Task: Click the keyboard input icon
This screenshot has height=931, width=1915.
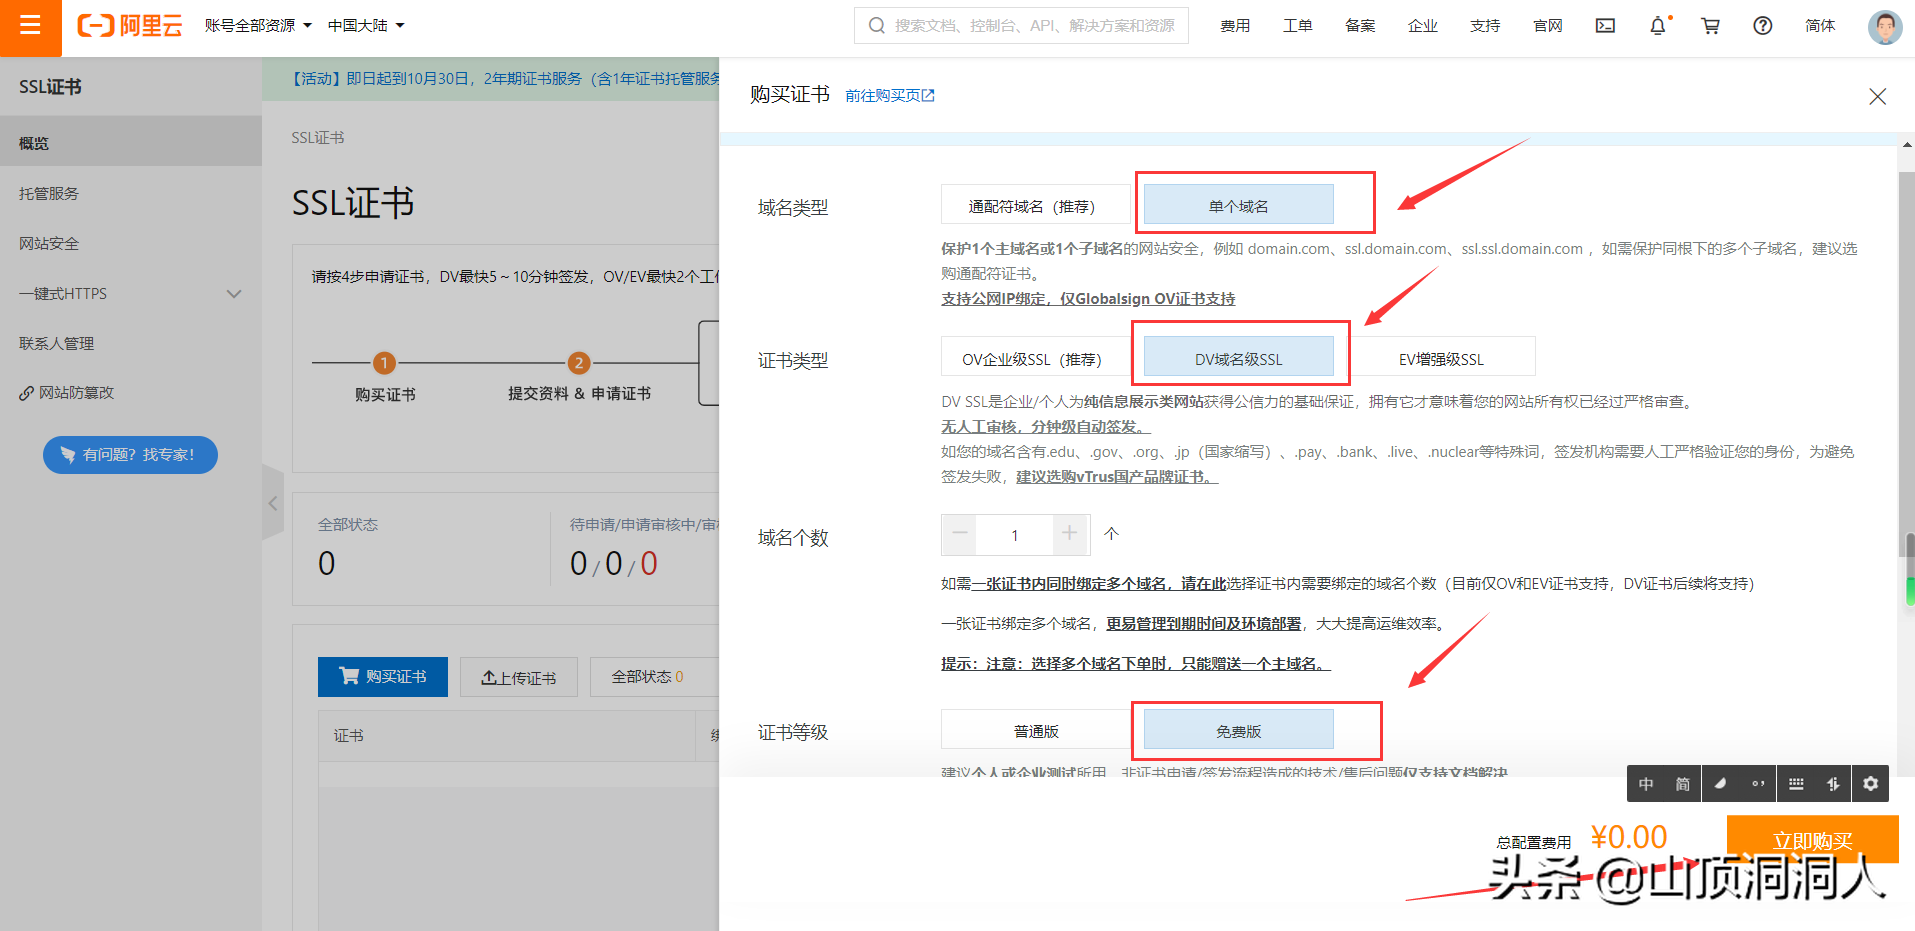Action: click(1797, 783)
